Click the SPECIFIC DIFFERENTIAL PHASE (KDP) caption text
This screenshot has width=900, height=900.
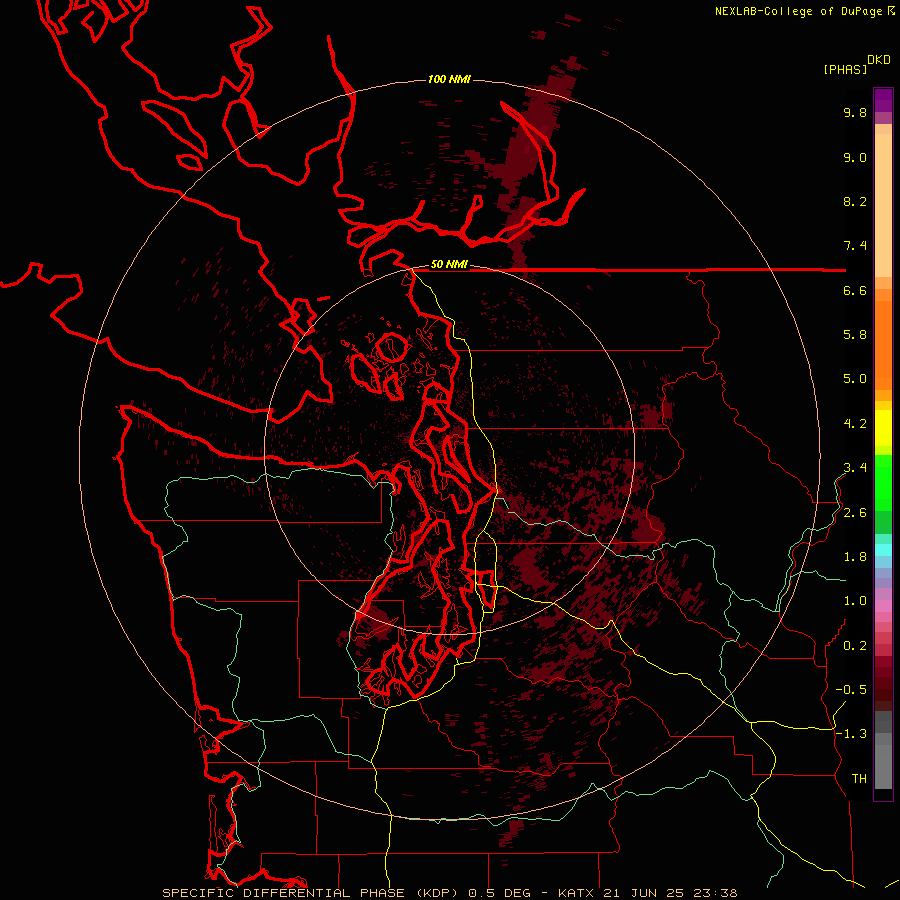pyautogui.click(x=312, y=893)
